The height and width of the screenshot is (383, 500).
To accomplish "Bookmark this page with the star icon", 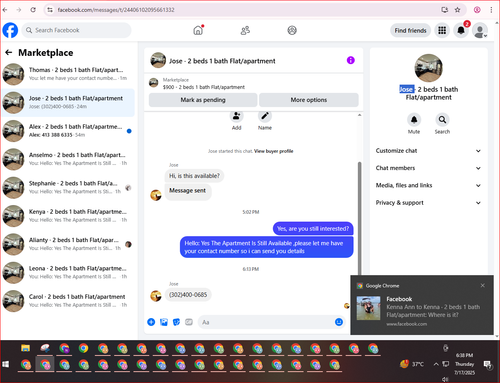I will (x=458, y=10).
